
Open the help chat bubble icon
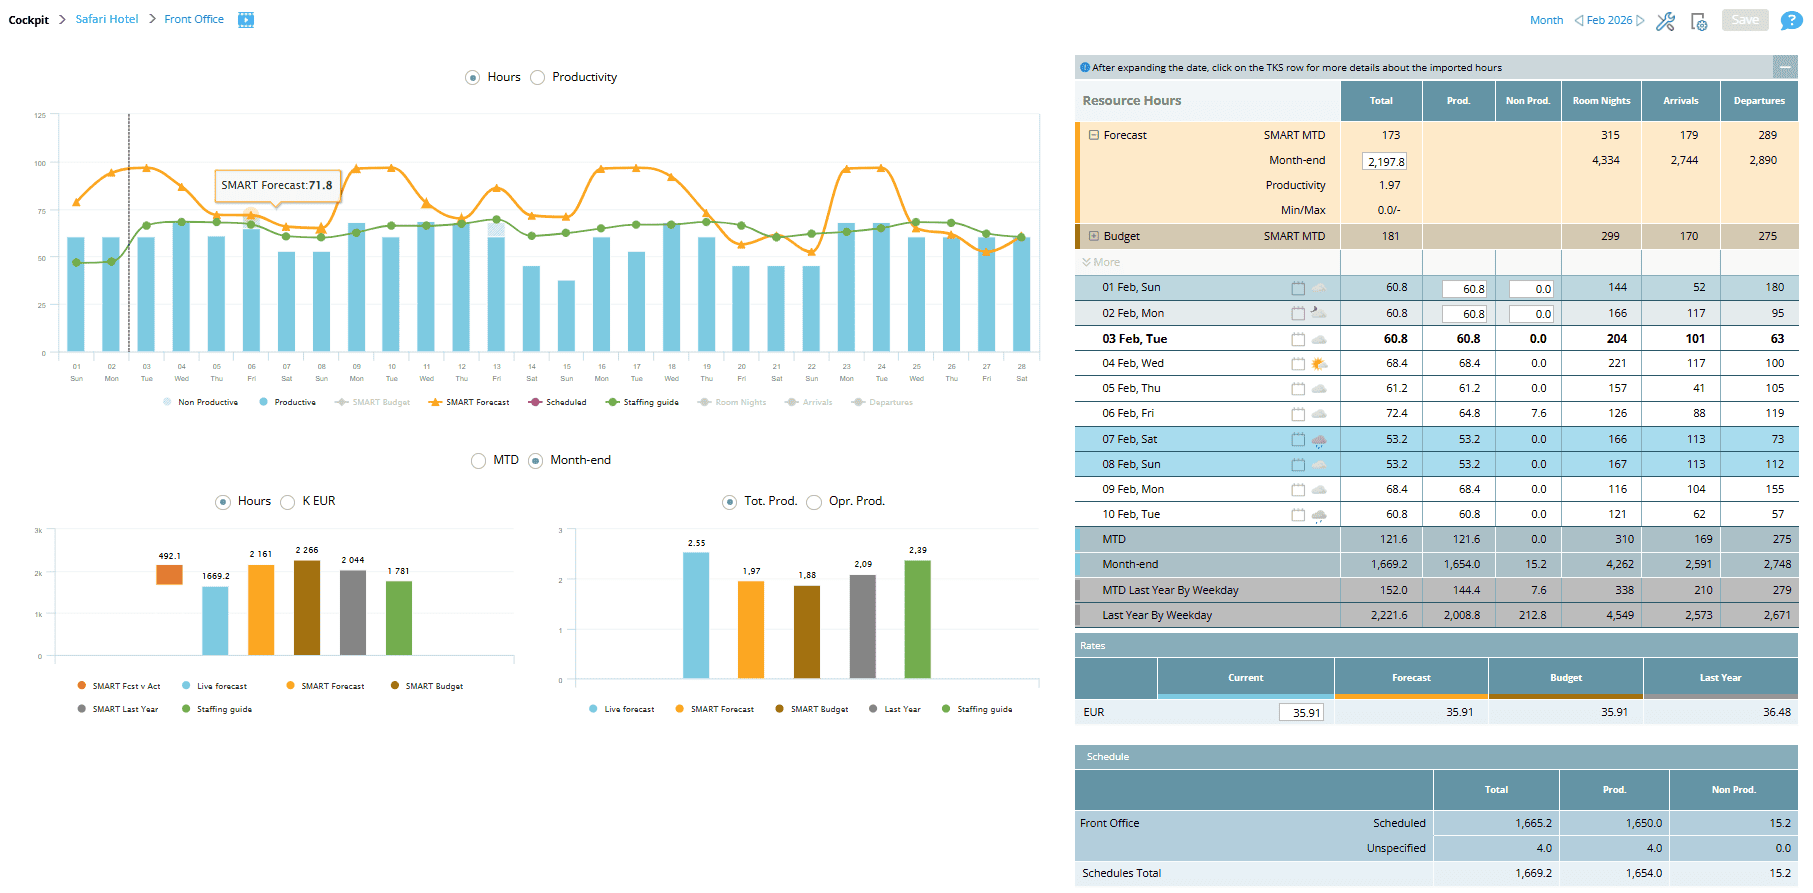(x=1791, y=21)
